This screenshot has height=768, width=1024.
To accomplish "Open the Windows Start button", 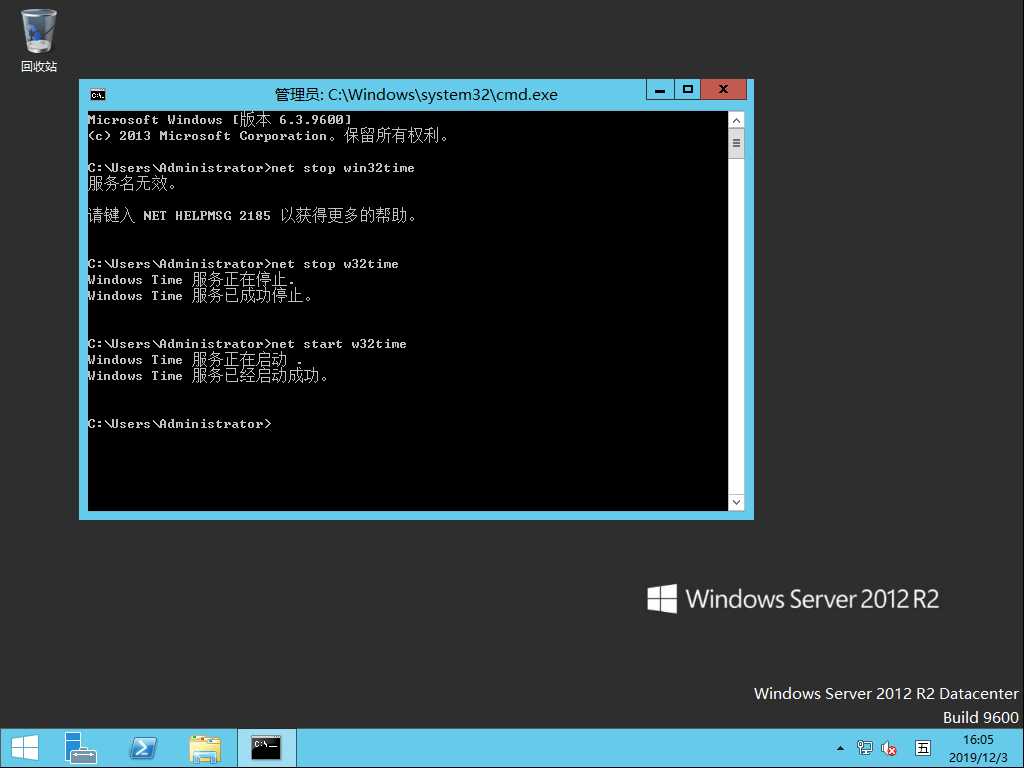I will pos(25,748).
